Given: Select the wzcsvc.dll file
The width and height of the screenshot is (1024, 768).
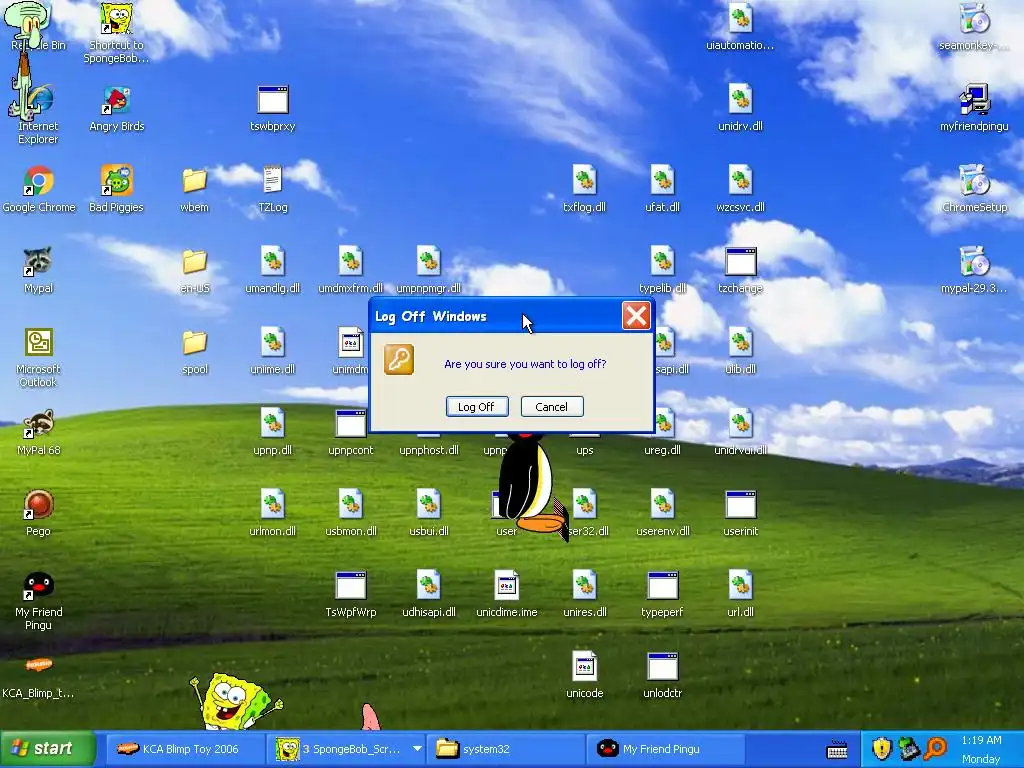Looking at the screenshot, I should 741,189.
